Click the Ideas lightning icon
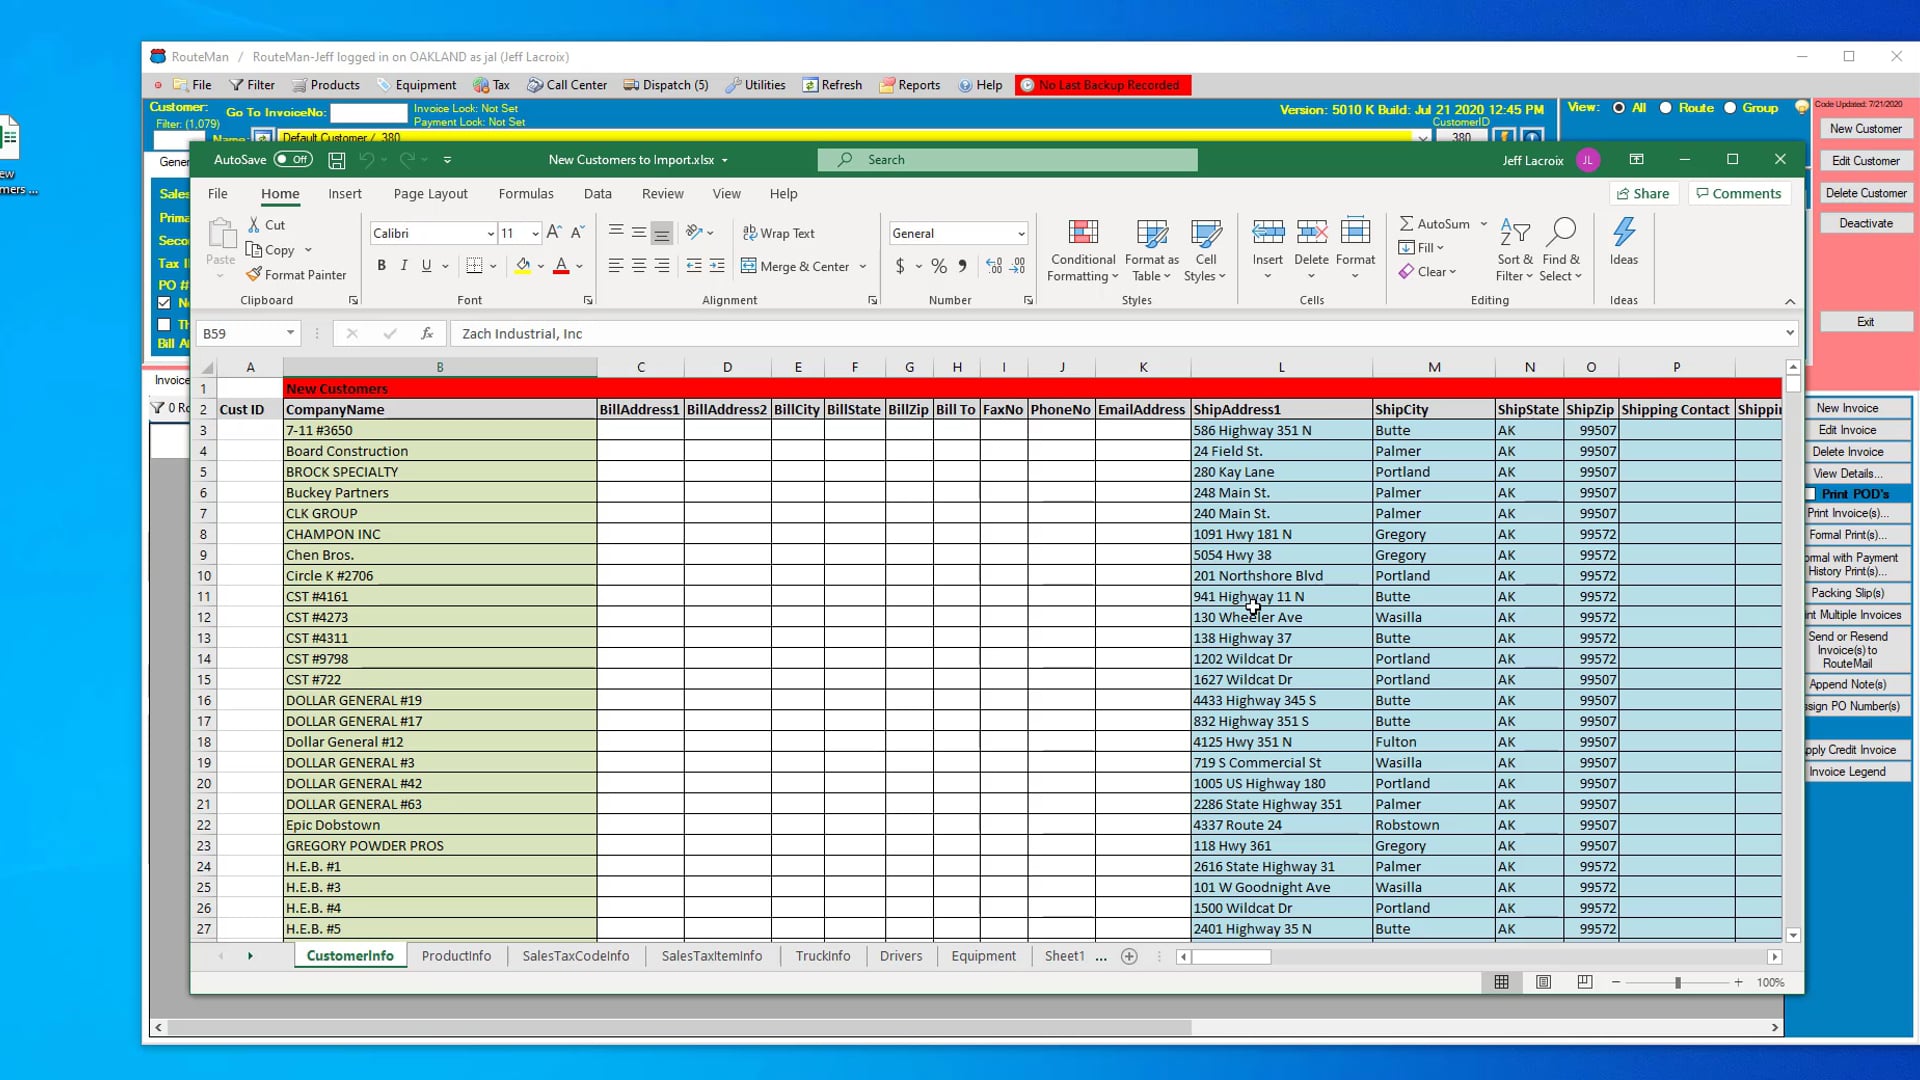 1624,233
